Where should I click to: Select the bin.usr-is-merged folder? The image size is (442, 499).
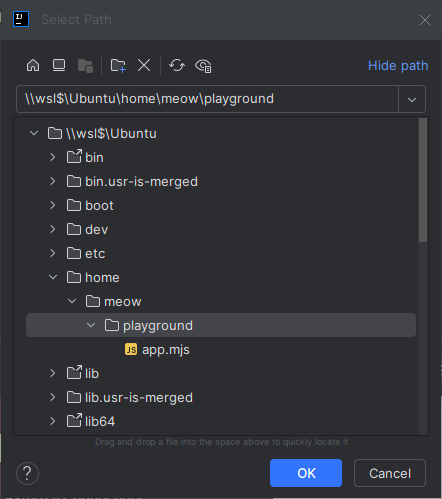coord(141,182)
